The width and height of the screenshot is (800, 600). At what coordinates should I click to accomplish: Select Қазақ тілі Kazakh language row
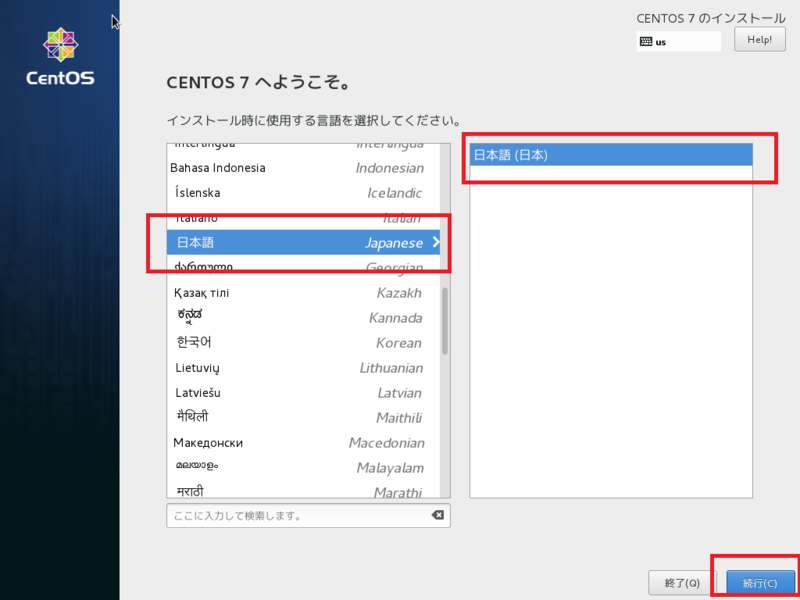304,293
